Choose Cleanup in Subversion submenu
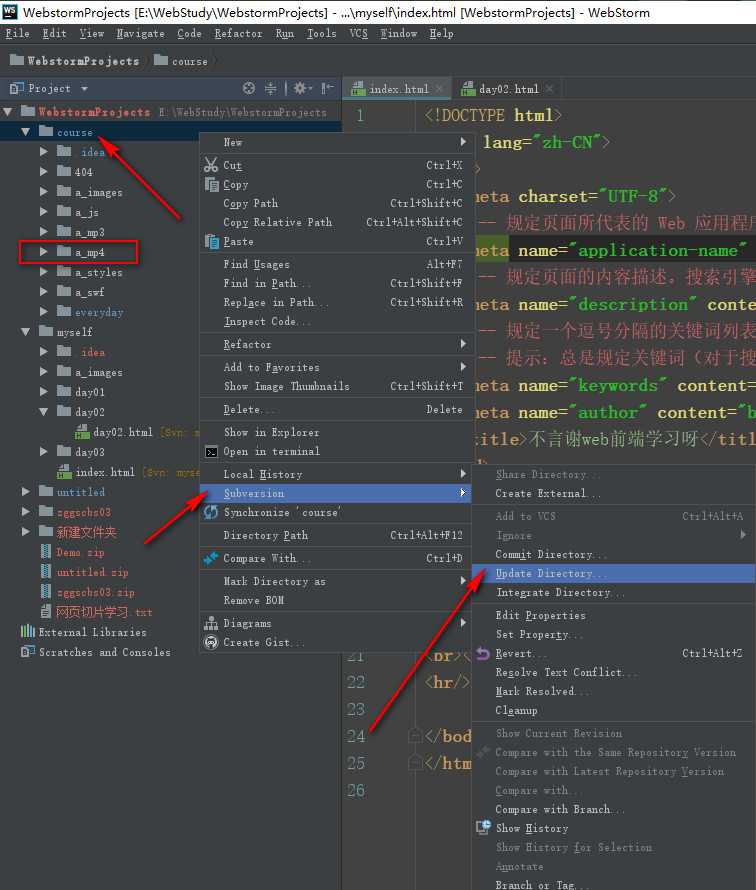Viewport: 756px width, 890px height. pyautogui.click(x=614, y=711)
